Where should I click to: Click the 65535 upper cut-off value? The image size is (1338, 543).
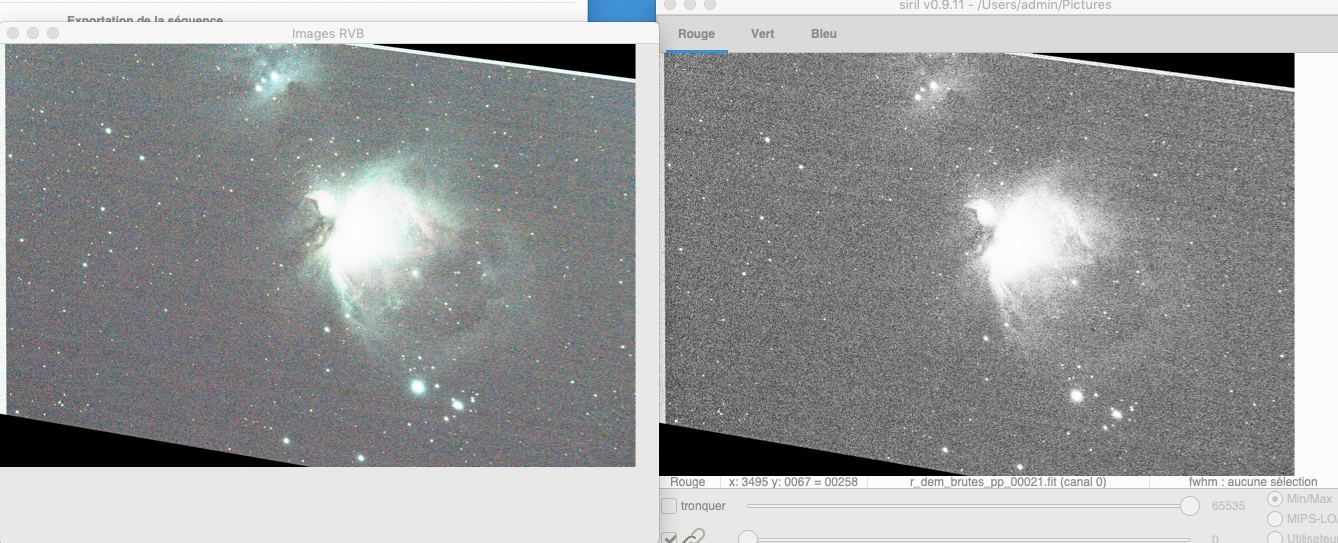[x=1228, y=506]
